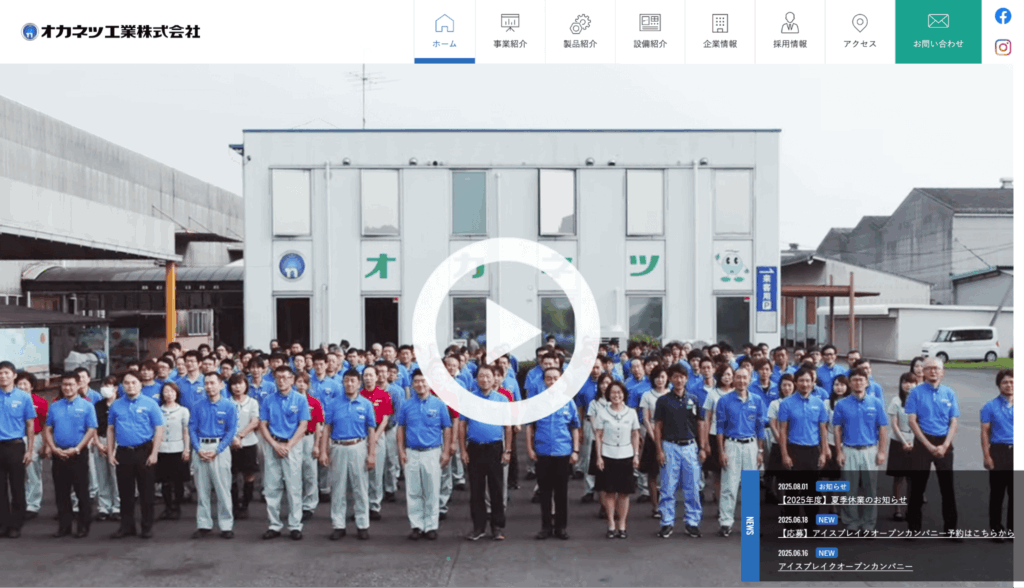
Task: Click the お知らせ category tag
Action: pyautogui.click(x=832, y=486)
